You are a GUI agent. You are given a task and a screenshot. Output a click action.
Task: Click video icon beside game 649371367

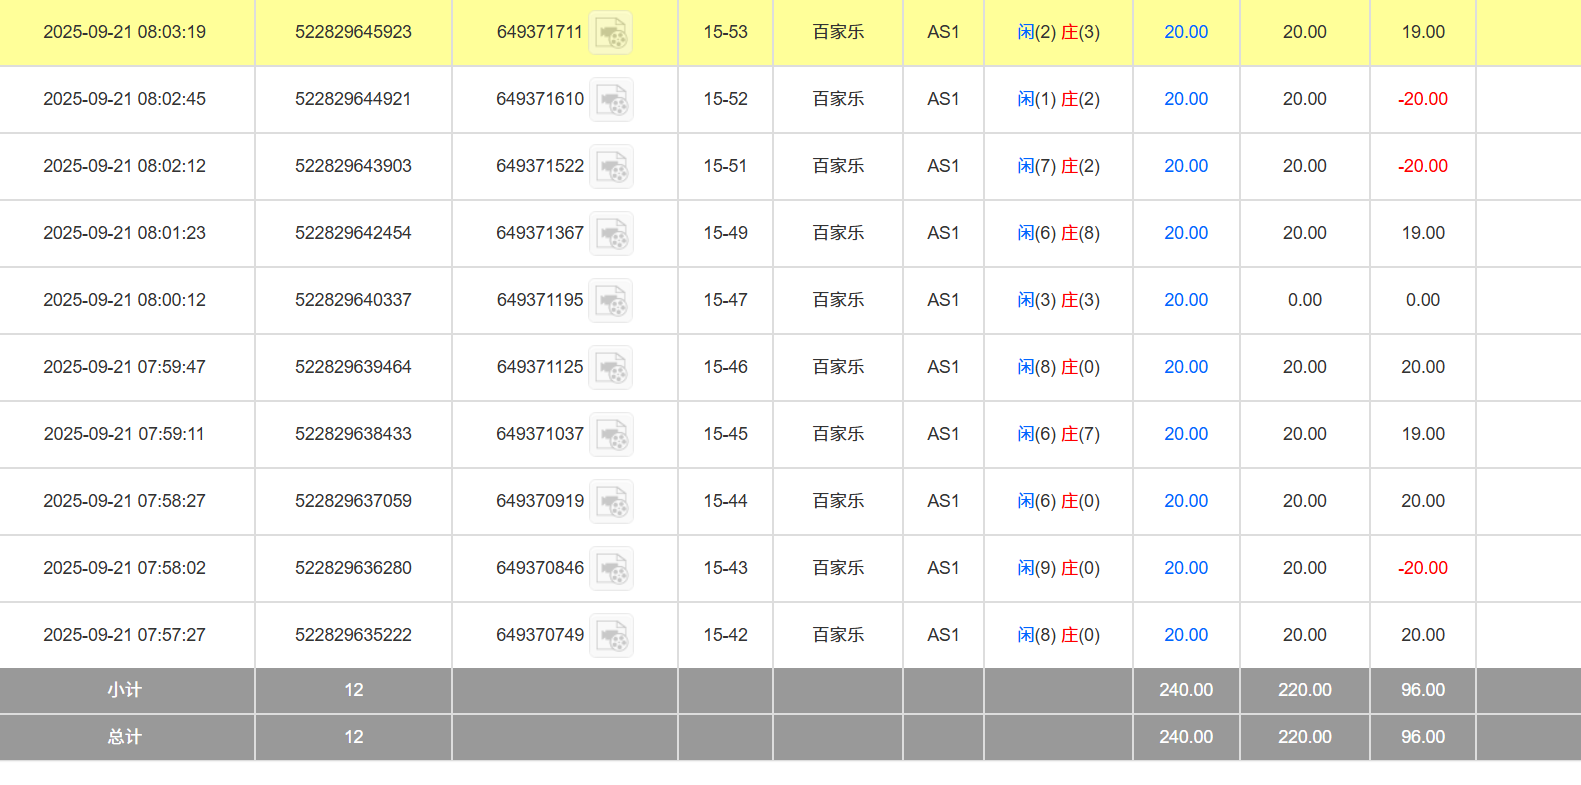coord(610,234)
